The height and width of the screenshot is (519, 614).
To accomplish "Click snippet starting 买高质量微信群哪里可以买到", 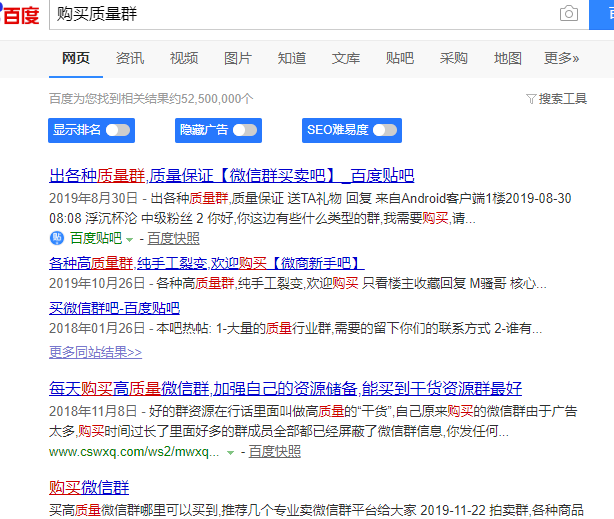I will coord(316,510).
